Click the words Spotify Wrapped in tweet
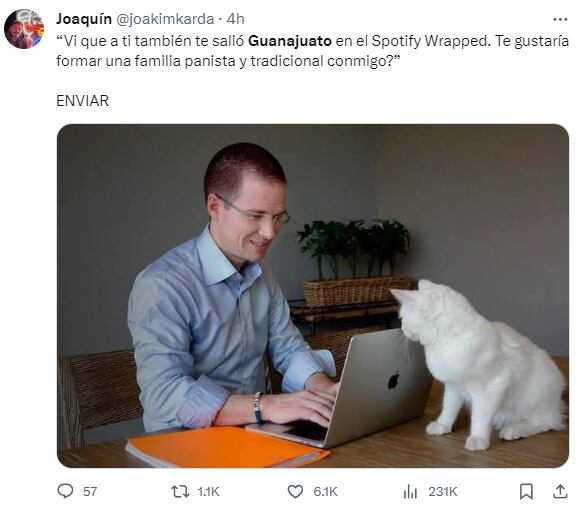Screen dimensions: 585x512 coord(429,41)
